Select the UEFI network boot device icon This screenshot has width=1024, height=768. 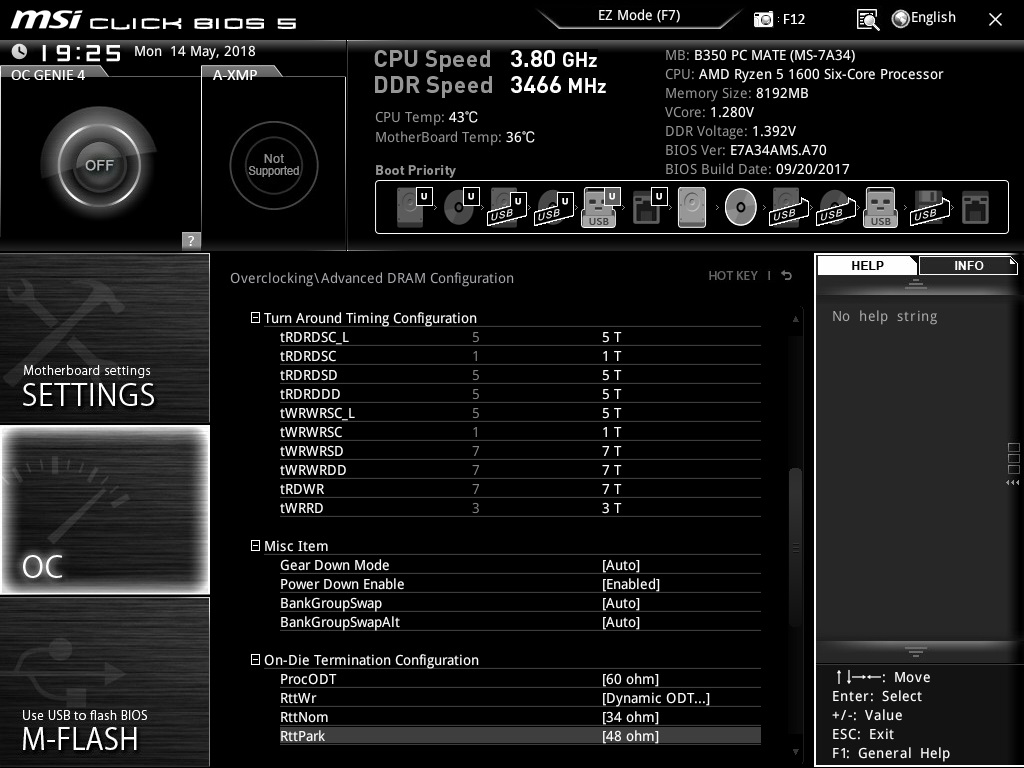(649, 207)
